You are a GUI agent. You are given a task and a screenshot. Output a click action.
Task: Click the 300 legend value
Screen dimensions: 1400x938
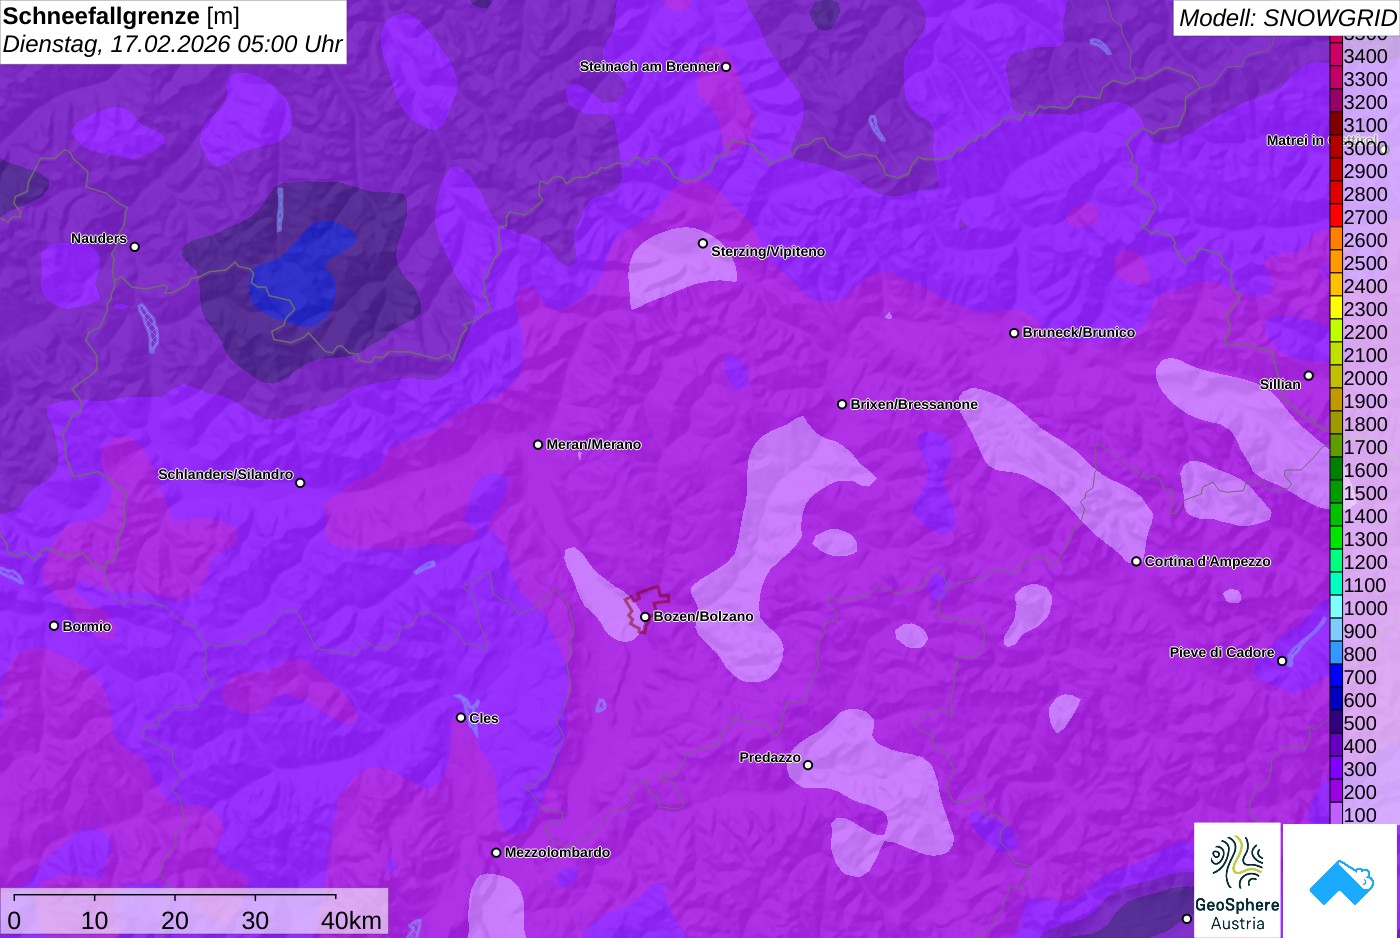(x=1360, y=769)
